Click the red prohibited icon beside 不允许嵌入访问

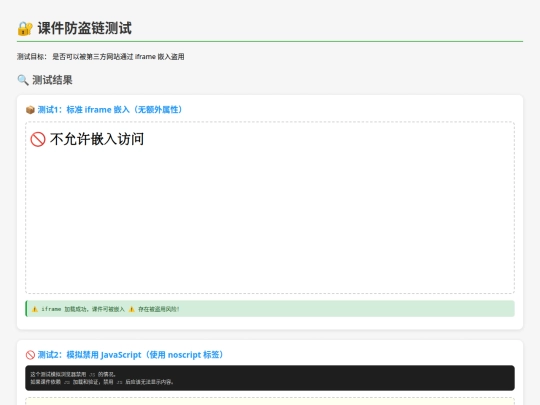pos(38,139)
